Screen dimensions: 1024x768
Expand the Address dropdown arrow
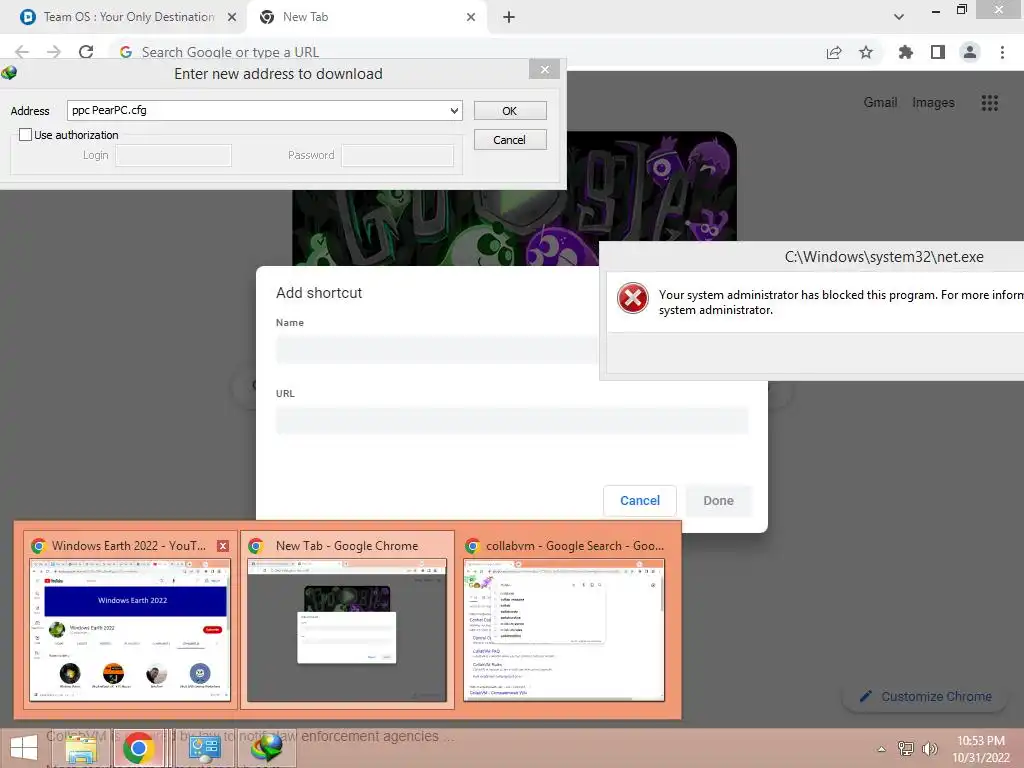[x=454, y=110]
